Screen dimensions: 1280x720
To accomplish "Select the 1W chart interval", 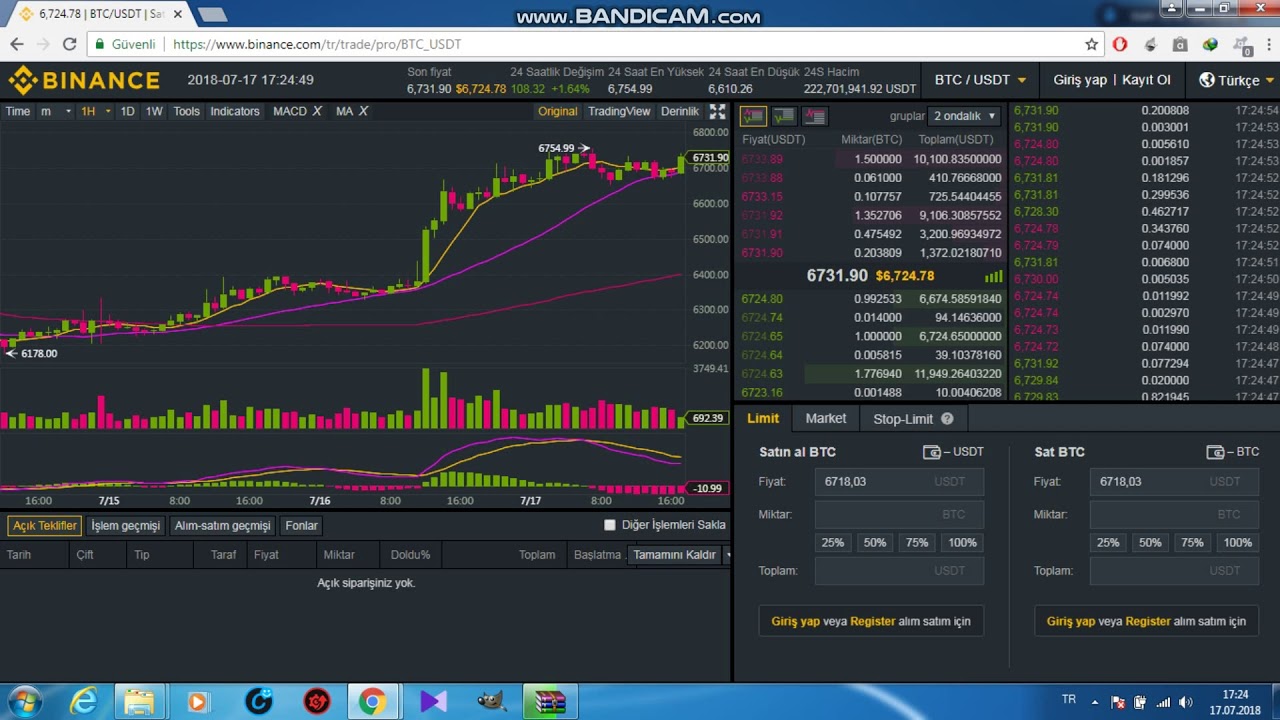I will (154, 111).
